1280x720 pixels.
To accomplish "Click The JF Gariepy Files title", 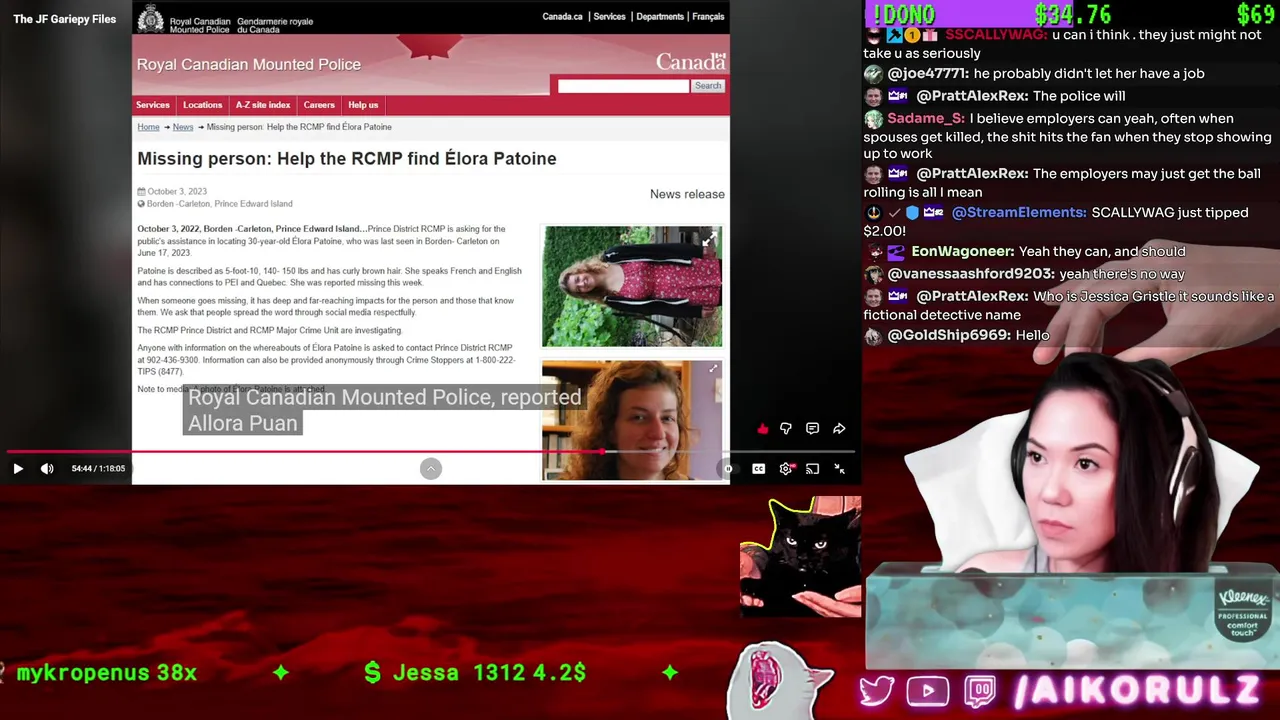I will [x=64, y=19].
